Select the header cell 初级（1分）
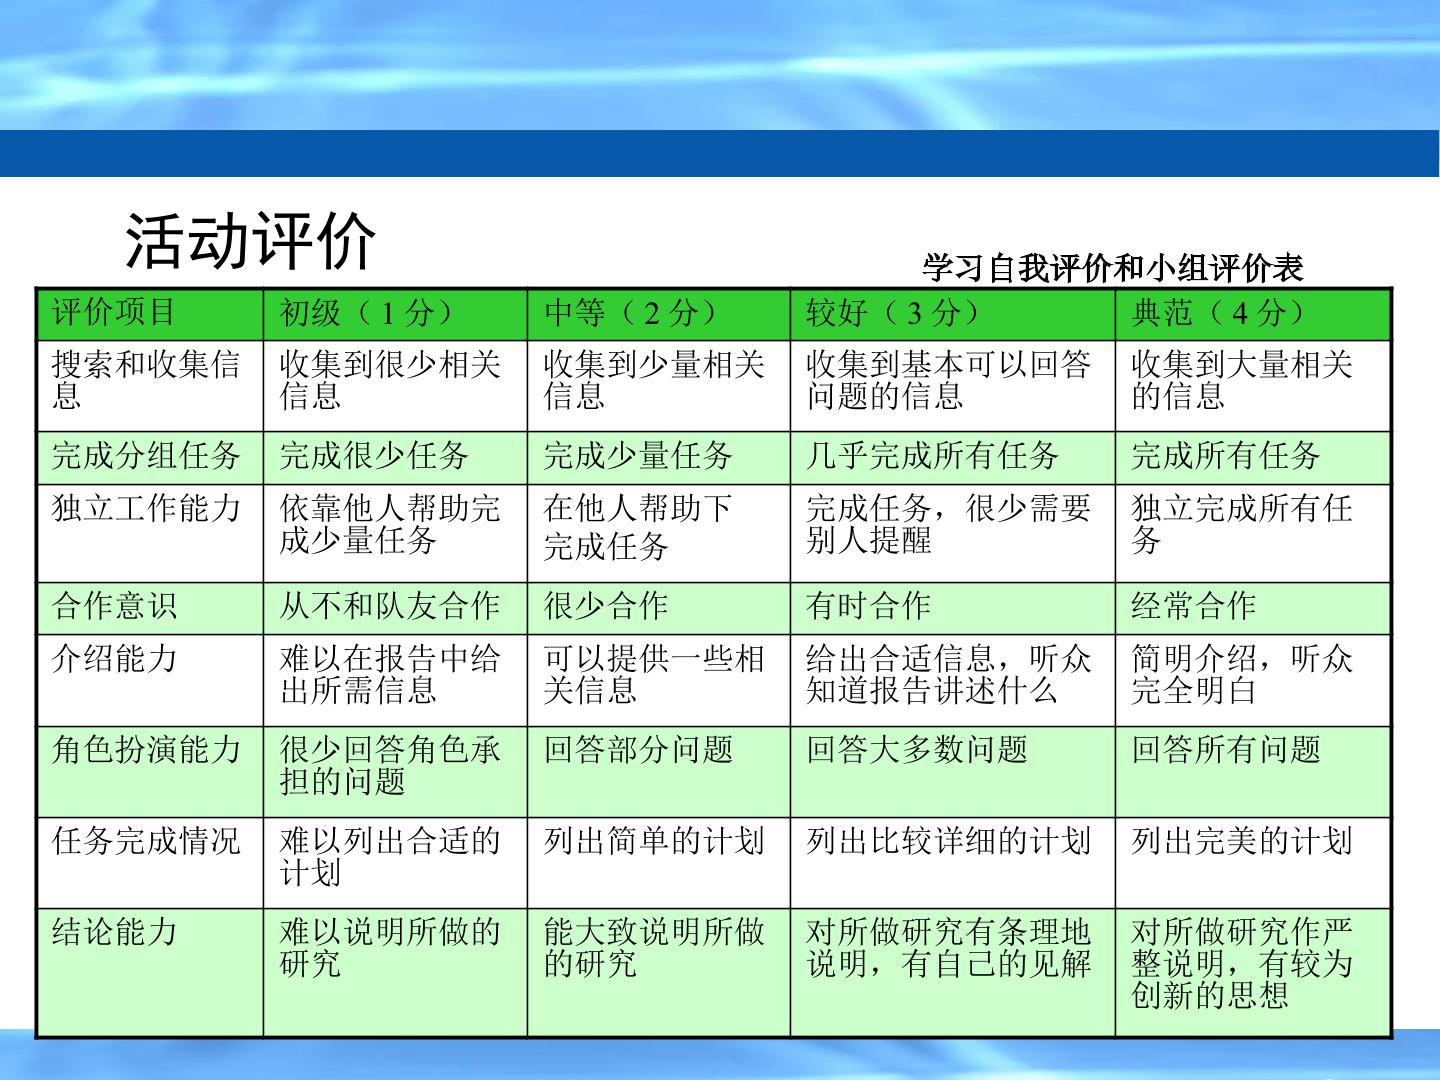The height and width of the screenshot is (1080, 1440). [395, 314]
